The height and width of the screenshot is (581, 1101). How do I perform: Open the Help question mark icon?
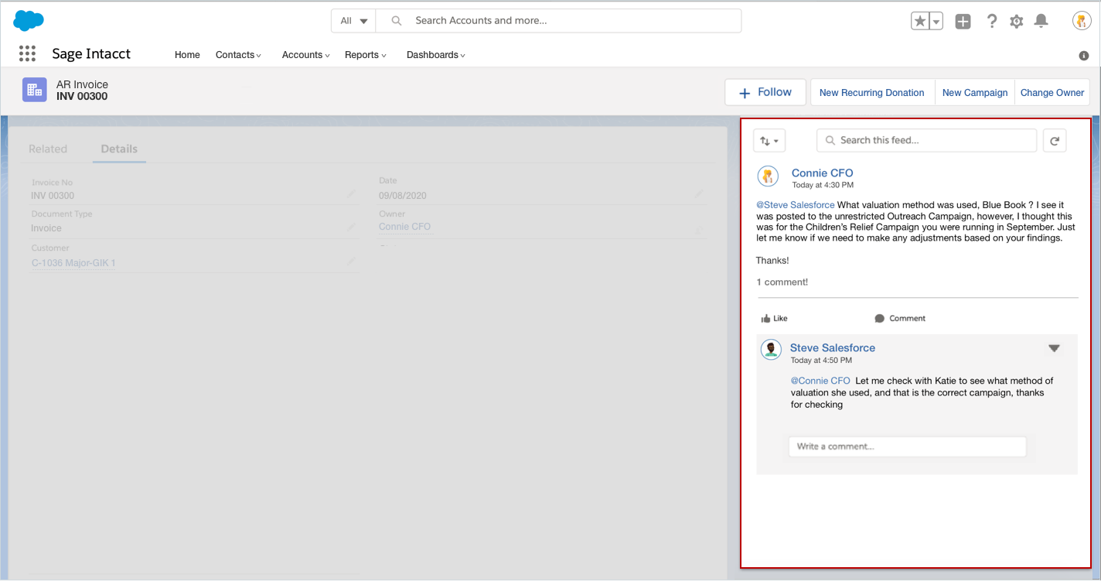pyautogui.click(x=991, y=21)
